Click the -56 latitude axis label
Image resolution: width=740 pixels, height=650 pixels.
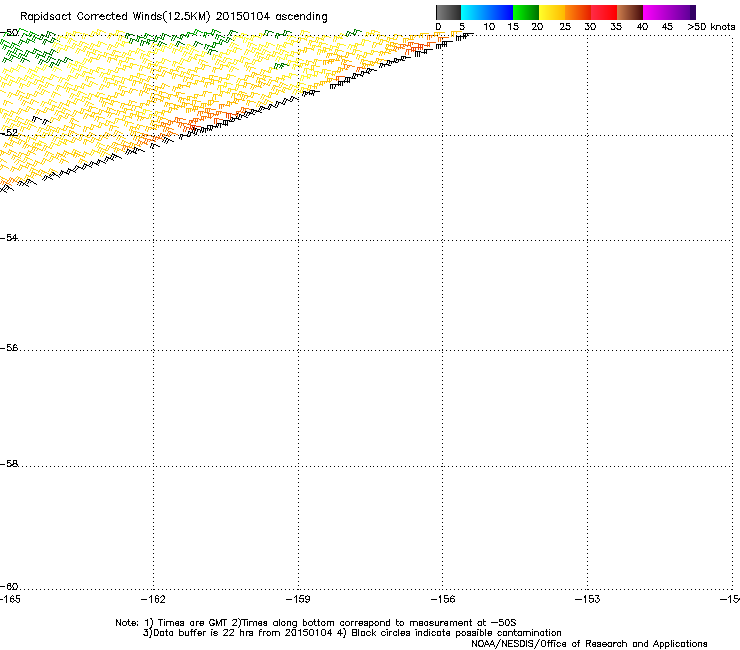pyautogui.click(x=9, y=347)
